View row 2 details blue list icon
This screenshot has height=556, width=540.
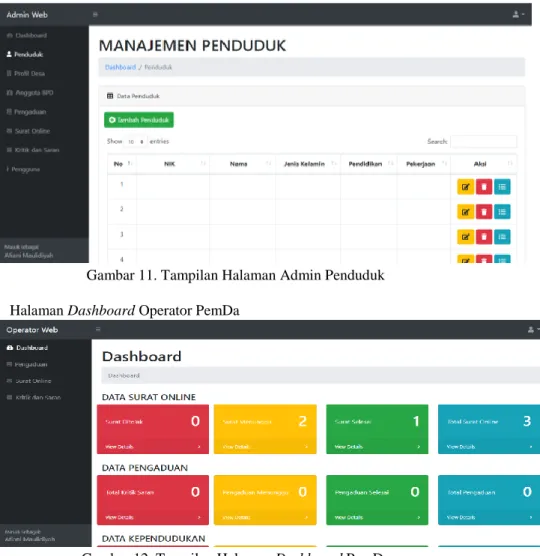[502, 212]
